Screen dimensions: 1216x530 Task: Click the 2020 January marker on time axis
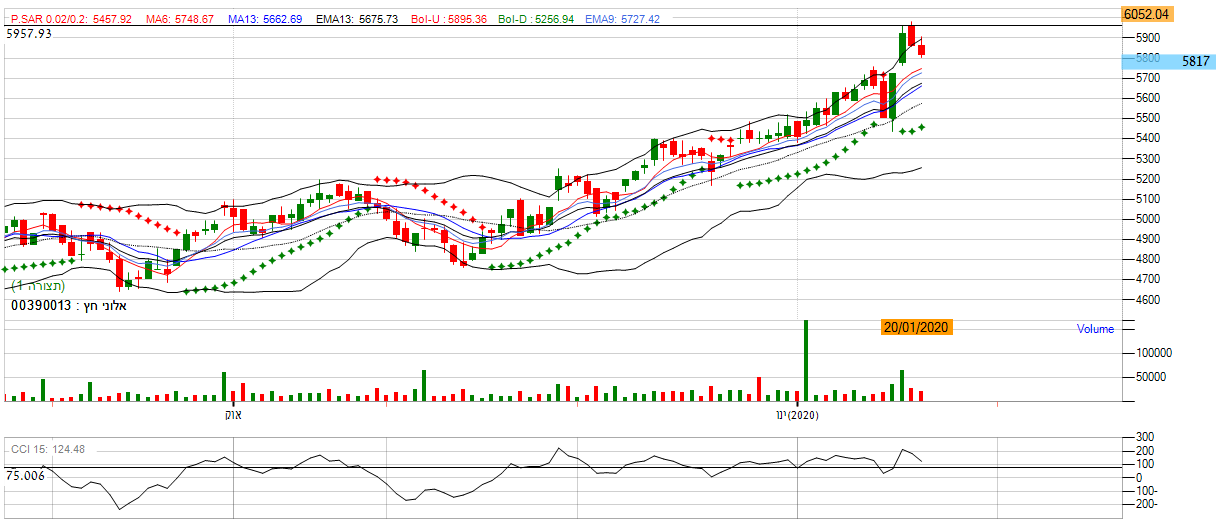click(797, 415)
